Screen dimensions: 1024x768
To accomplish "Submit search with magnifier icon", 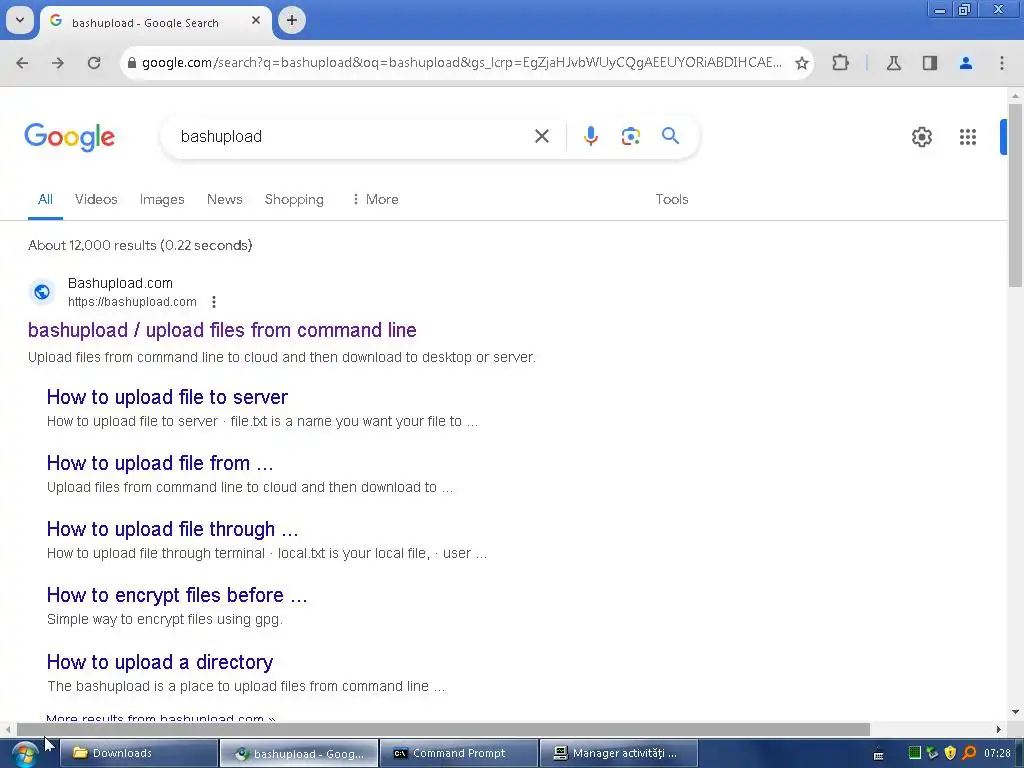I will point(671,136).
